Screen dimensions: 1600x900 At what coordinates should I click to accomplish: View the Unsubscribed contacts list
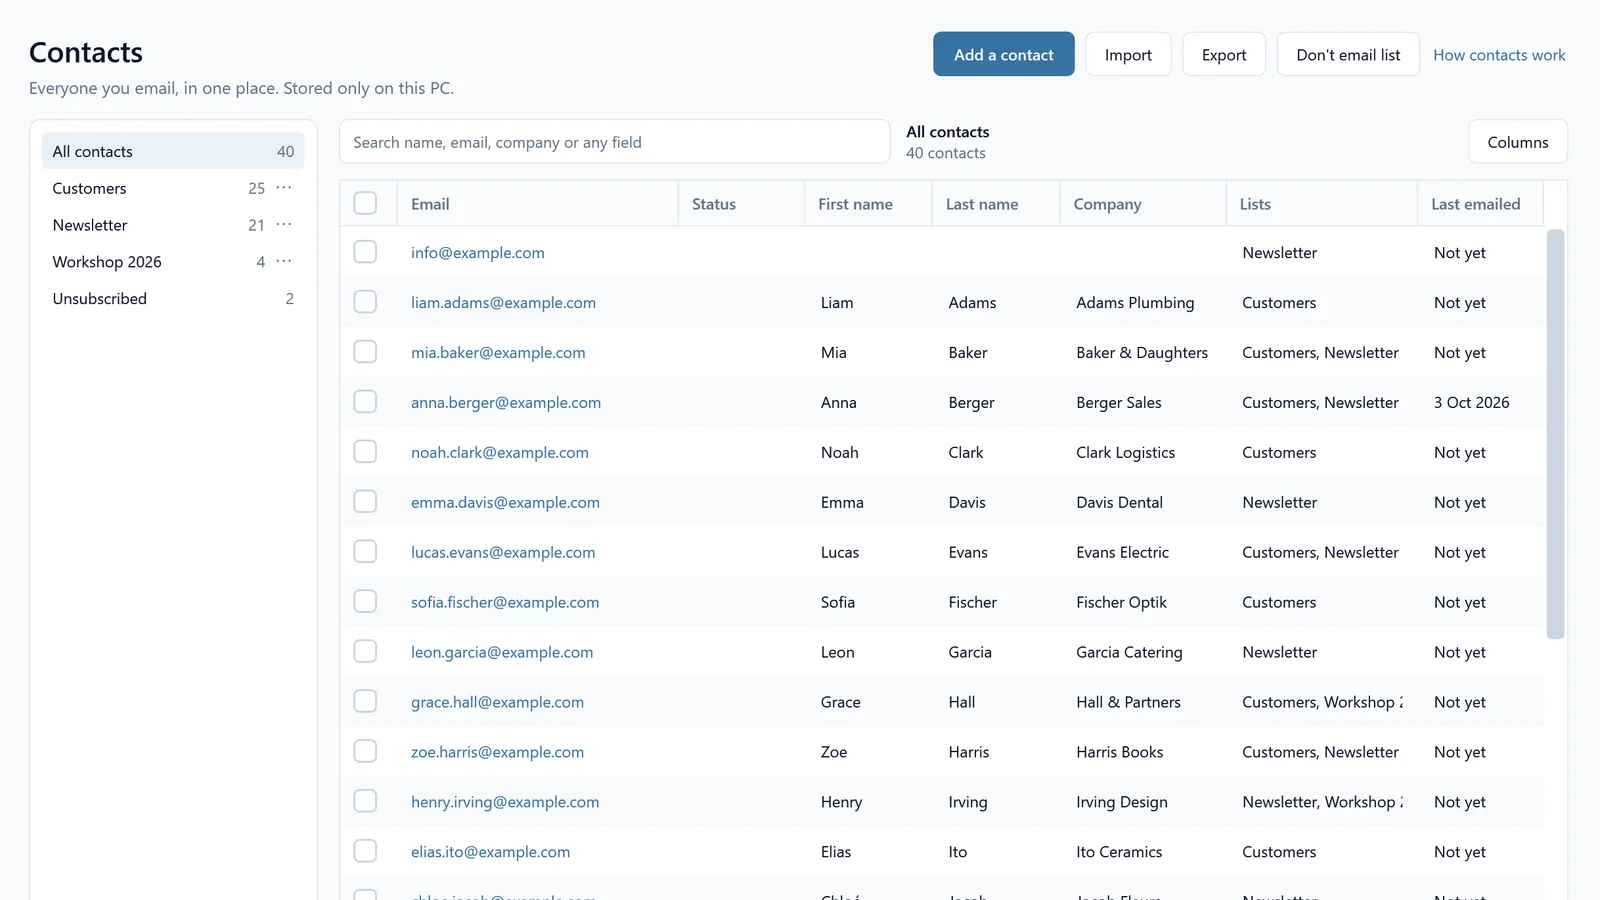coord(173,298)
